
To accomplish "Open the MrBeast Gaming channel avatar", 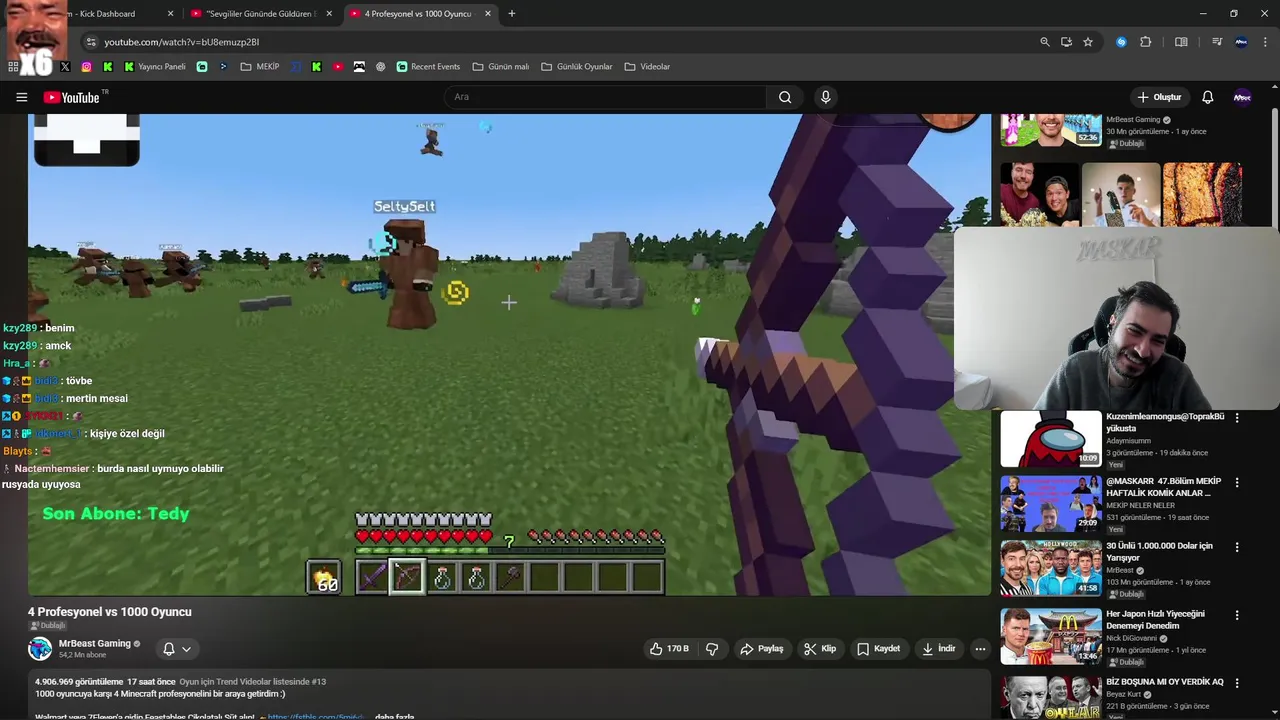I will click(40, 649).
